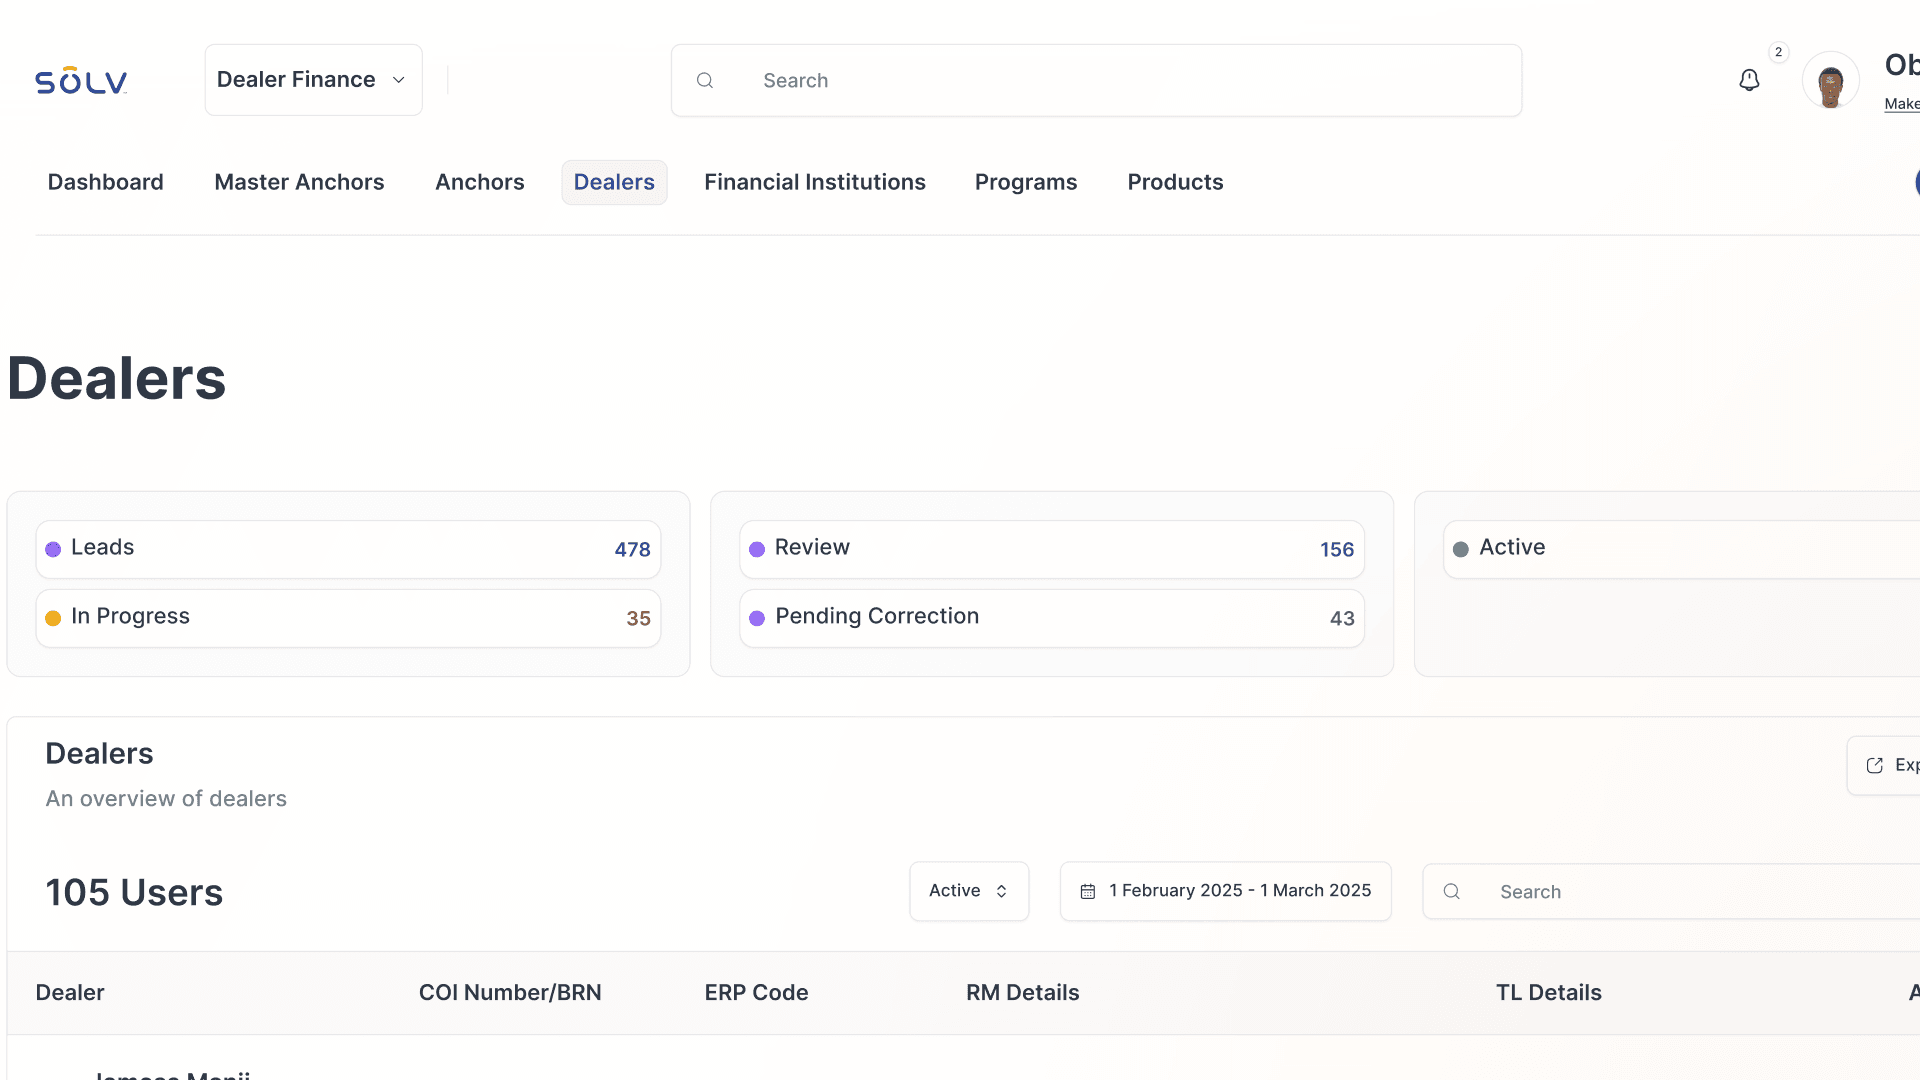The height and width of the screenshot is (1080, 1920).
Task: Open the Master Anchors tab
Action: point(299,182)
